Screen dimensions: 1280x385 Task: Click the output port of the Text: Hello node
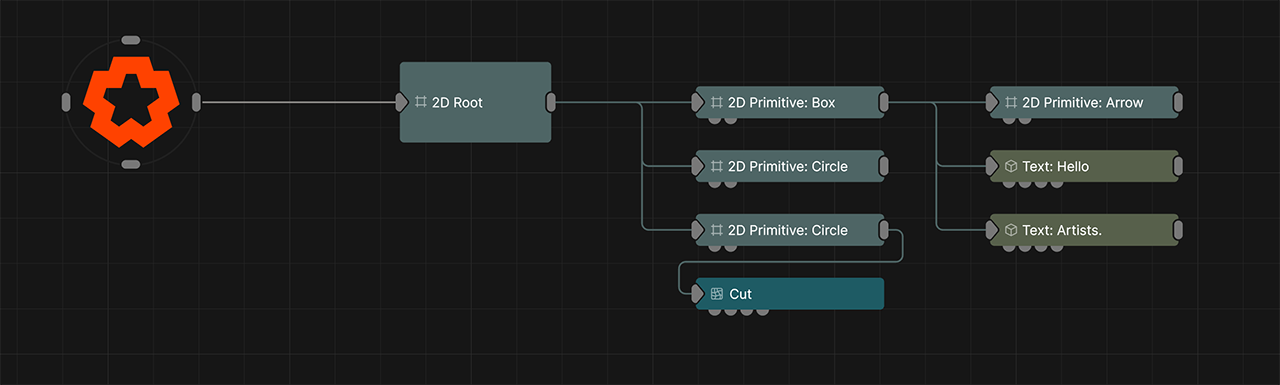tap(1179, 166)
